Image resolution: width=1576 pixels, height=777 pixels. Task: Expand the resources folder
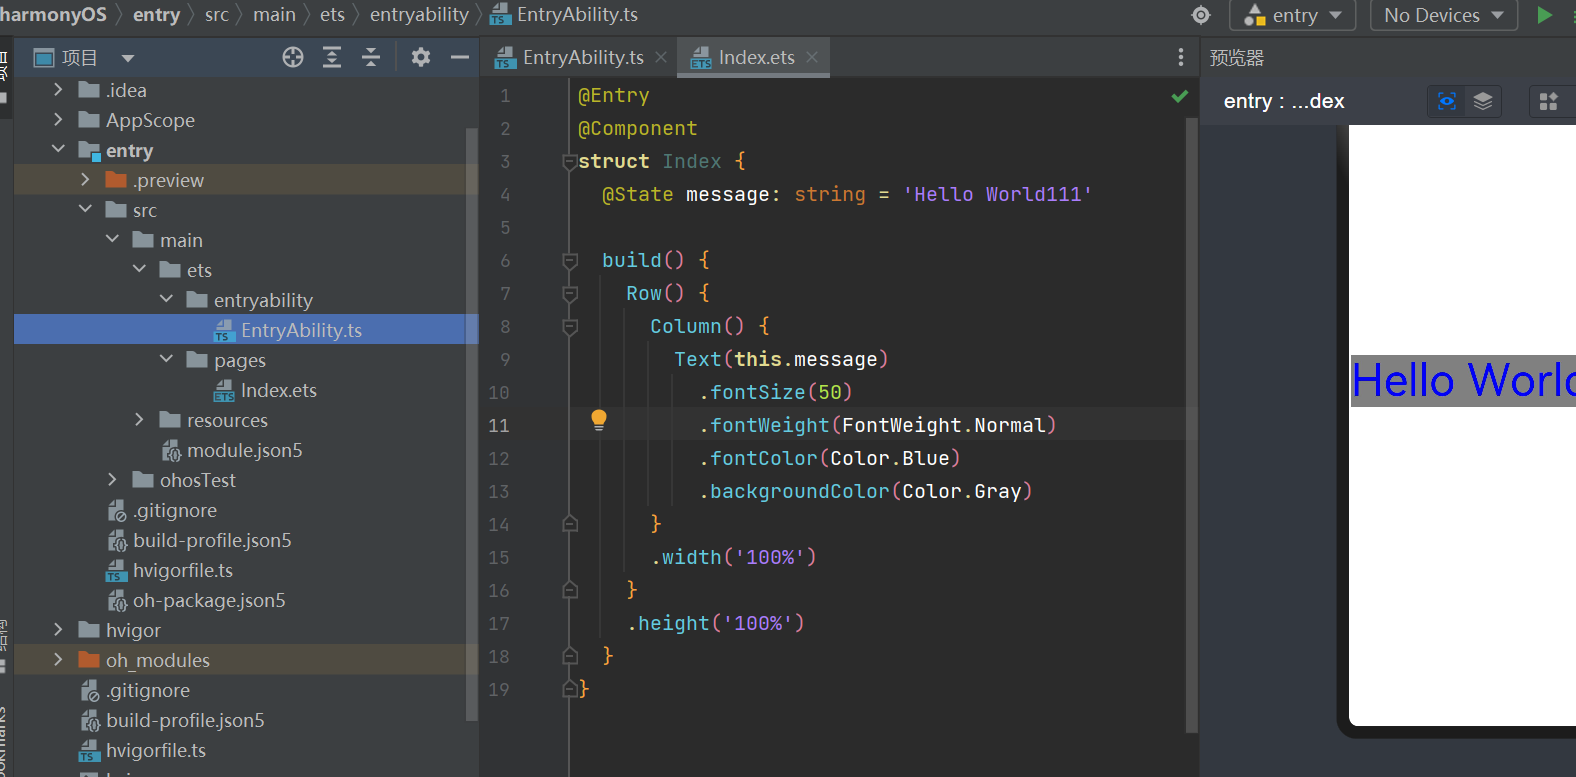(x=139, y=420)
